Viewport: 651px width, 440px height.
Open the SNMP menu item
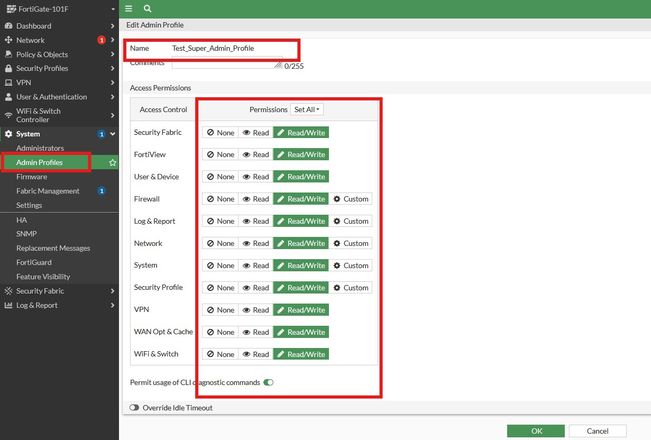(27, 234)
